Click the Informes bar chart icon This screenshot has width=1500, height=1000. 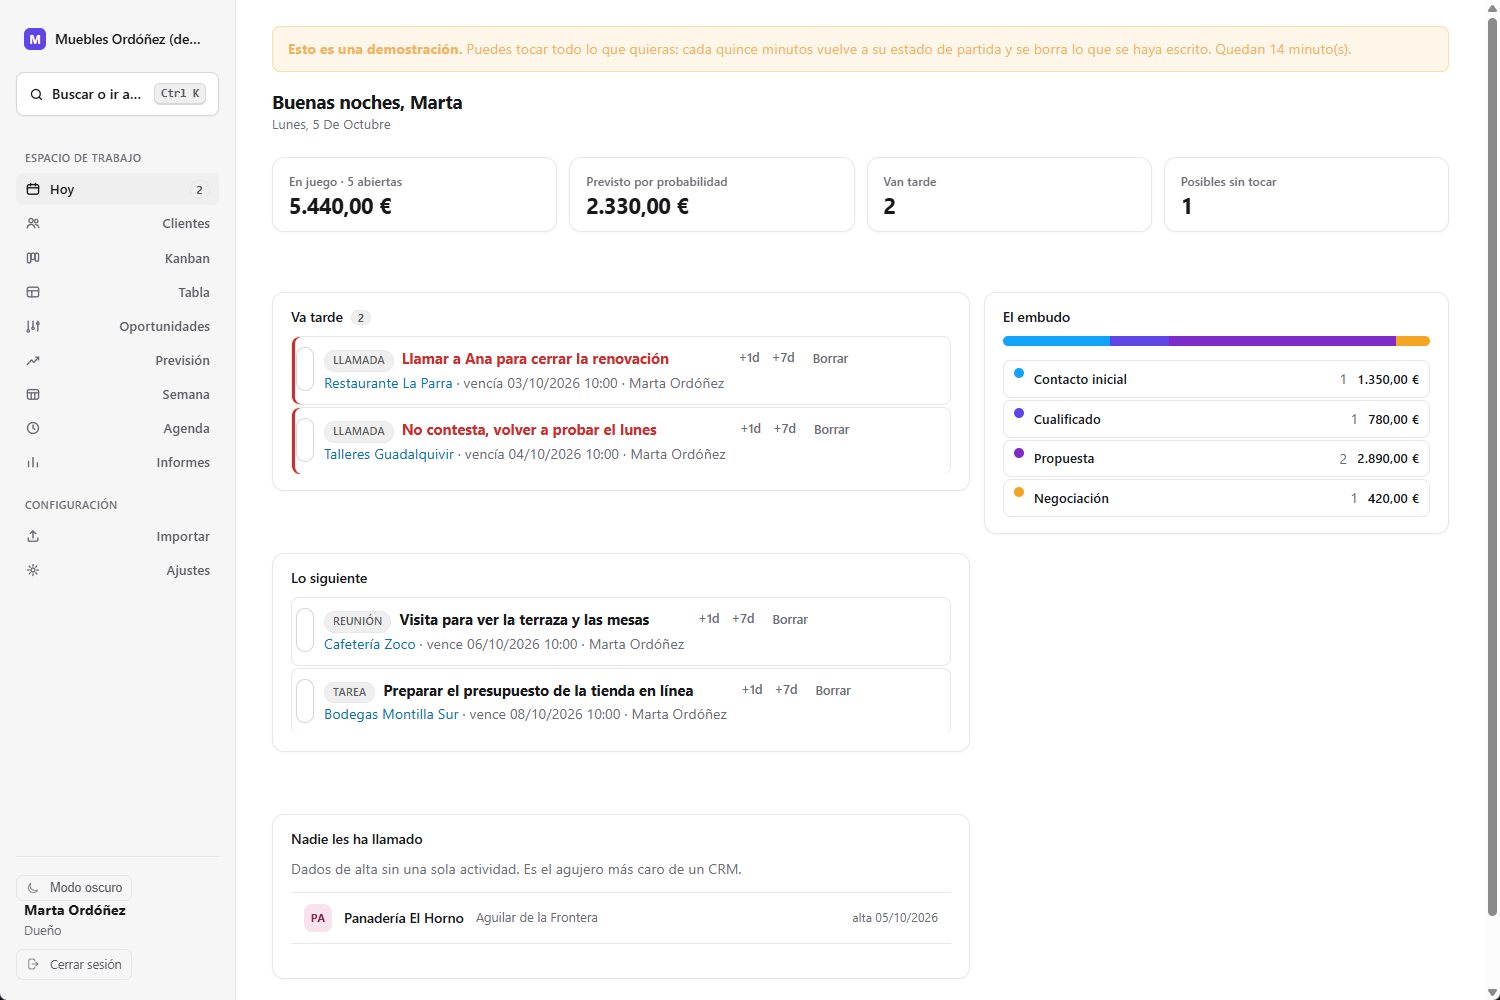pos(33,462)
